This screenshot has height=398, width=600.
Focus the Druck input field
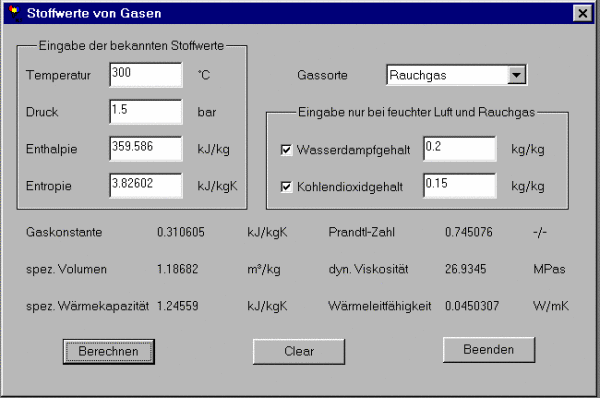click(146, 112)
